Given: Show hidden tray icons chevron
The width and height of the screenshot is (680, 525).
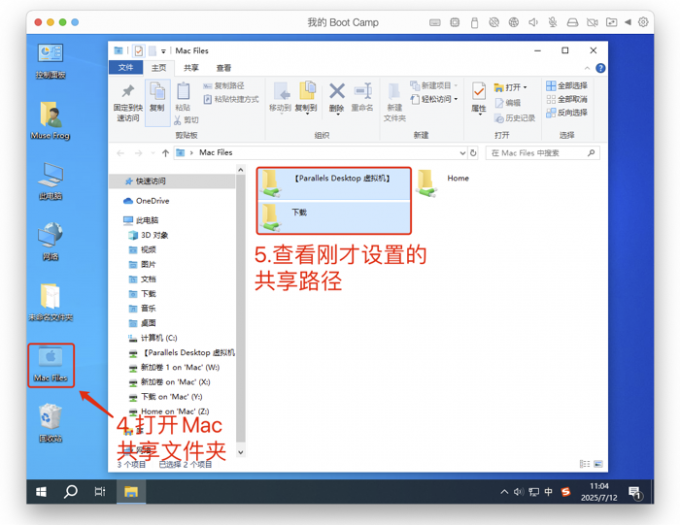Looking at the screenshot, I should [504, 492].
